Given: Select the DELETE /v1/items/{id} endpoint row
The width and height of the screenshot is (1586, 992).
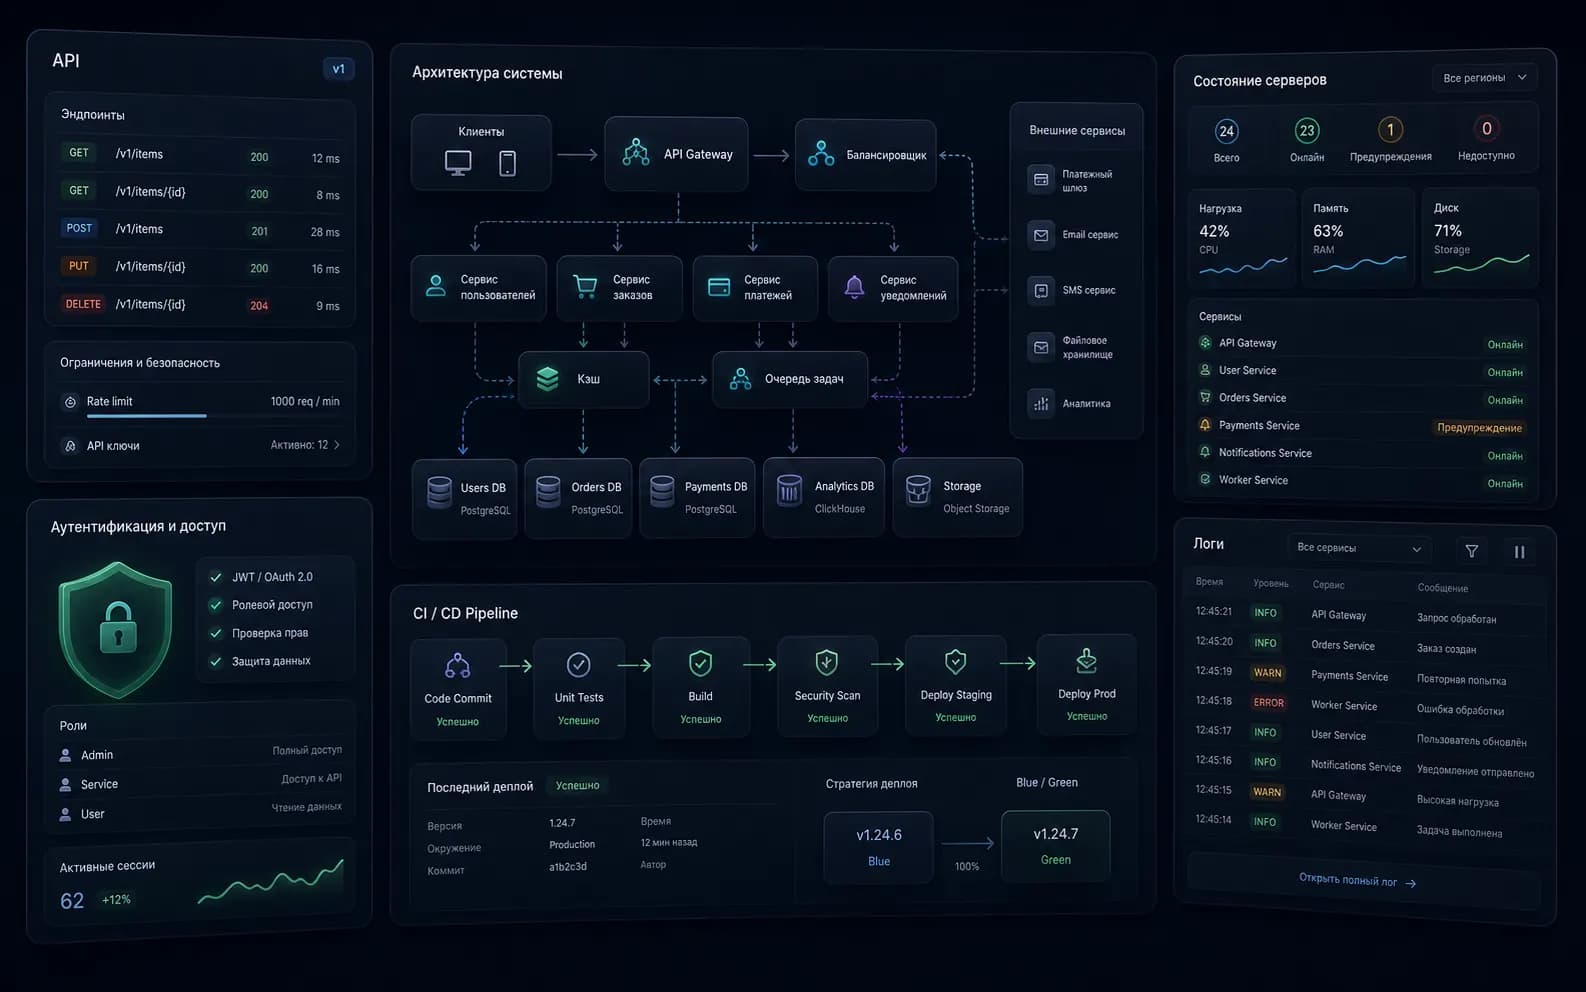Looking at the screenshot, I should [x=200, y=304].
